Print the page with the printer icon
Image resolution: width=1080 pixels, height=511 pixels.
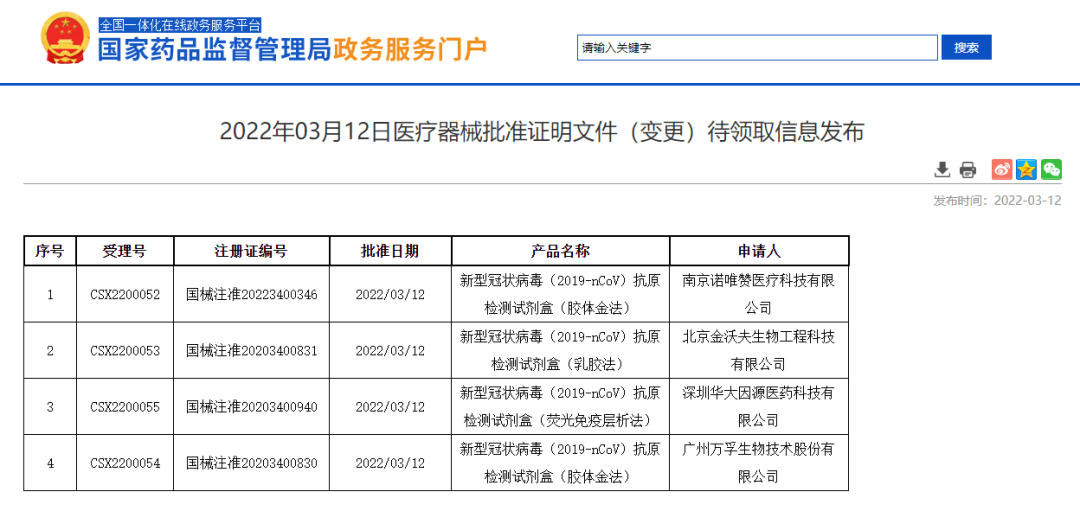click(967, 169)
